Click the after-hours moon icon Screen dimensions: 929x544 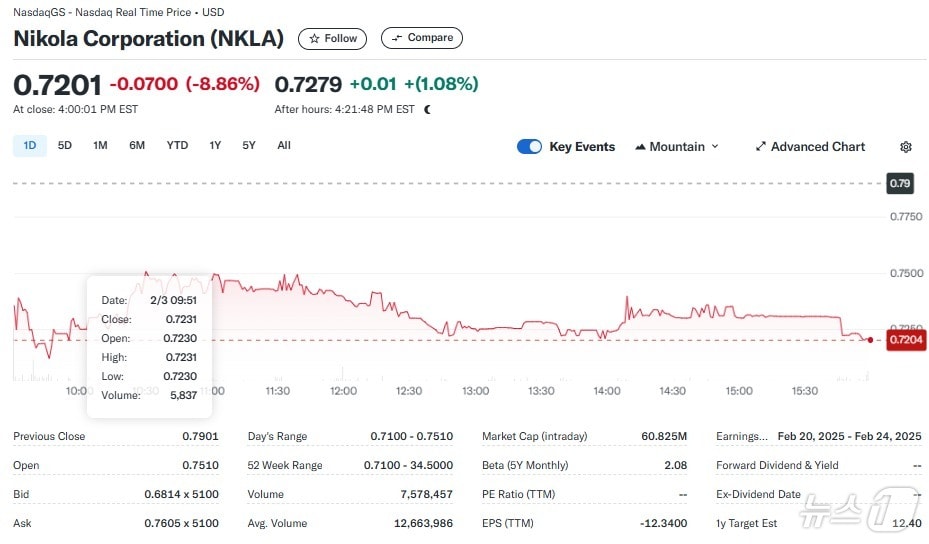pos(428,109)
